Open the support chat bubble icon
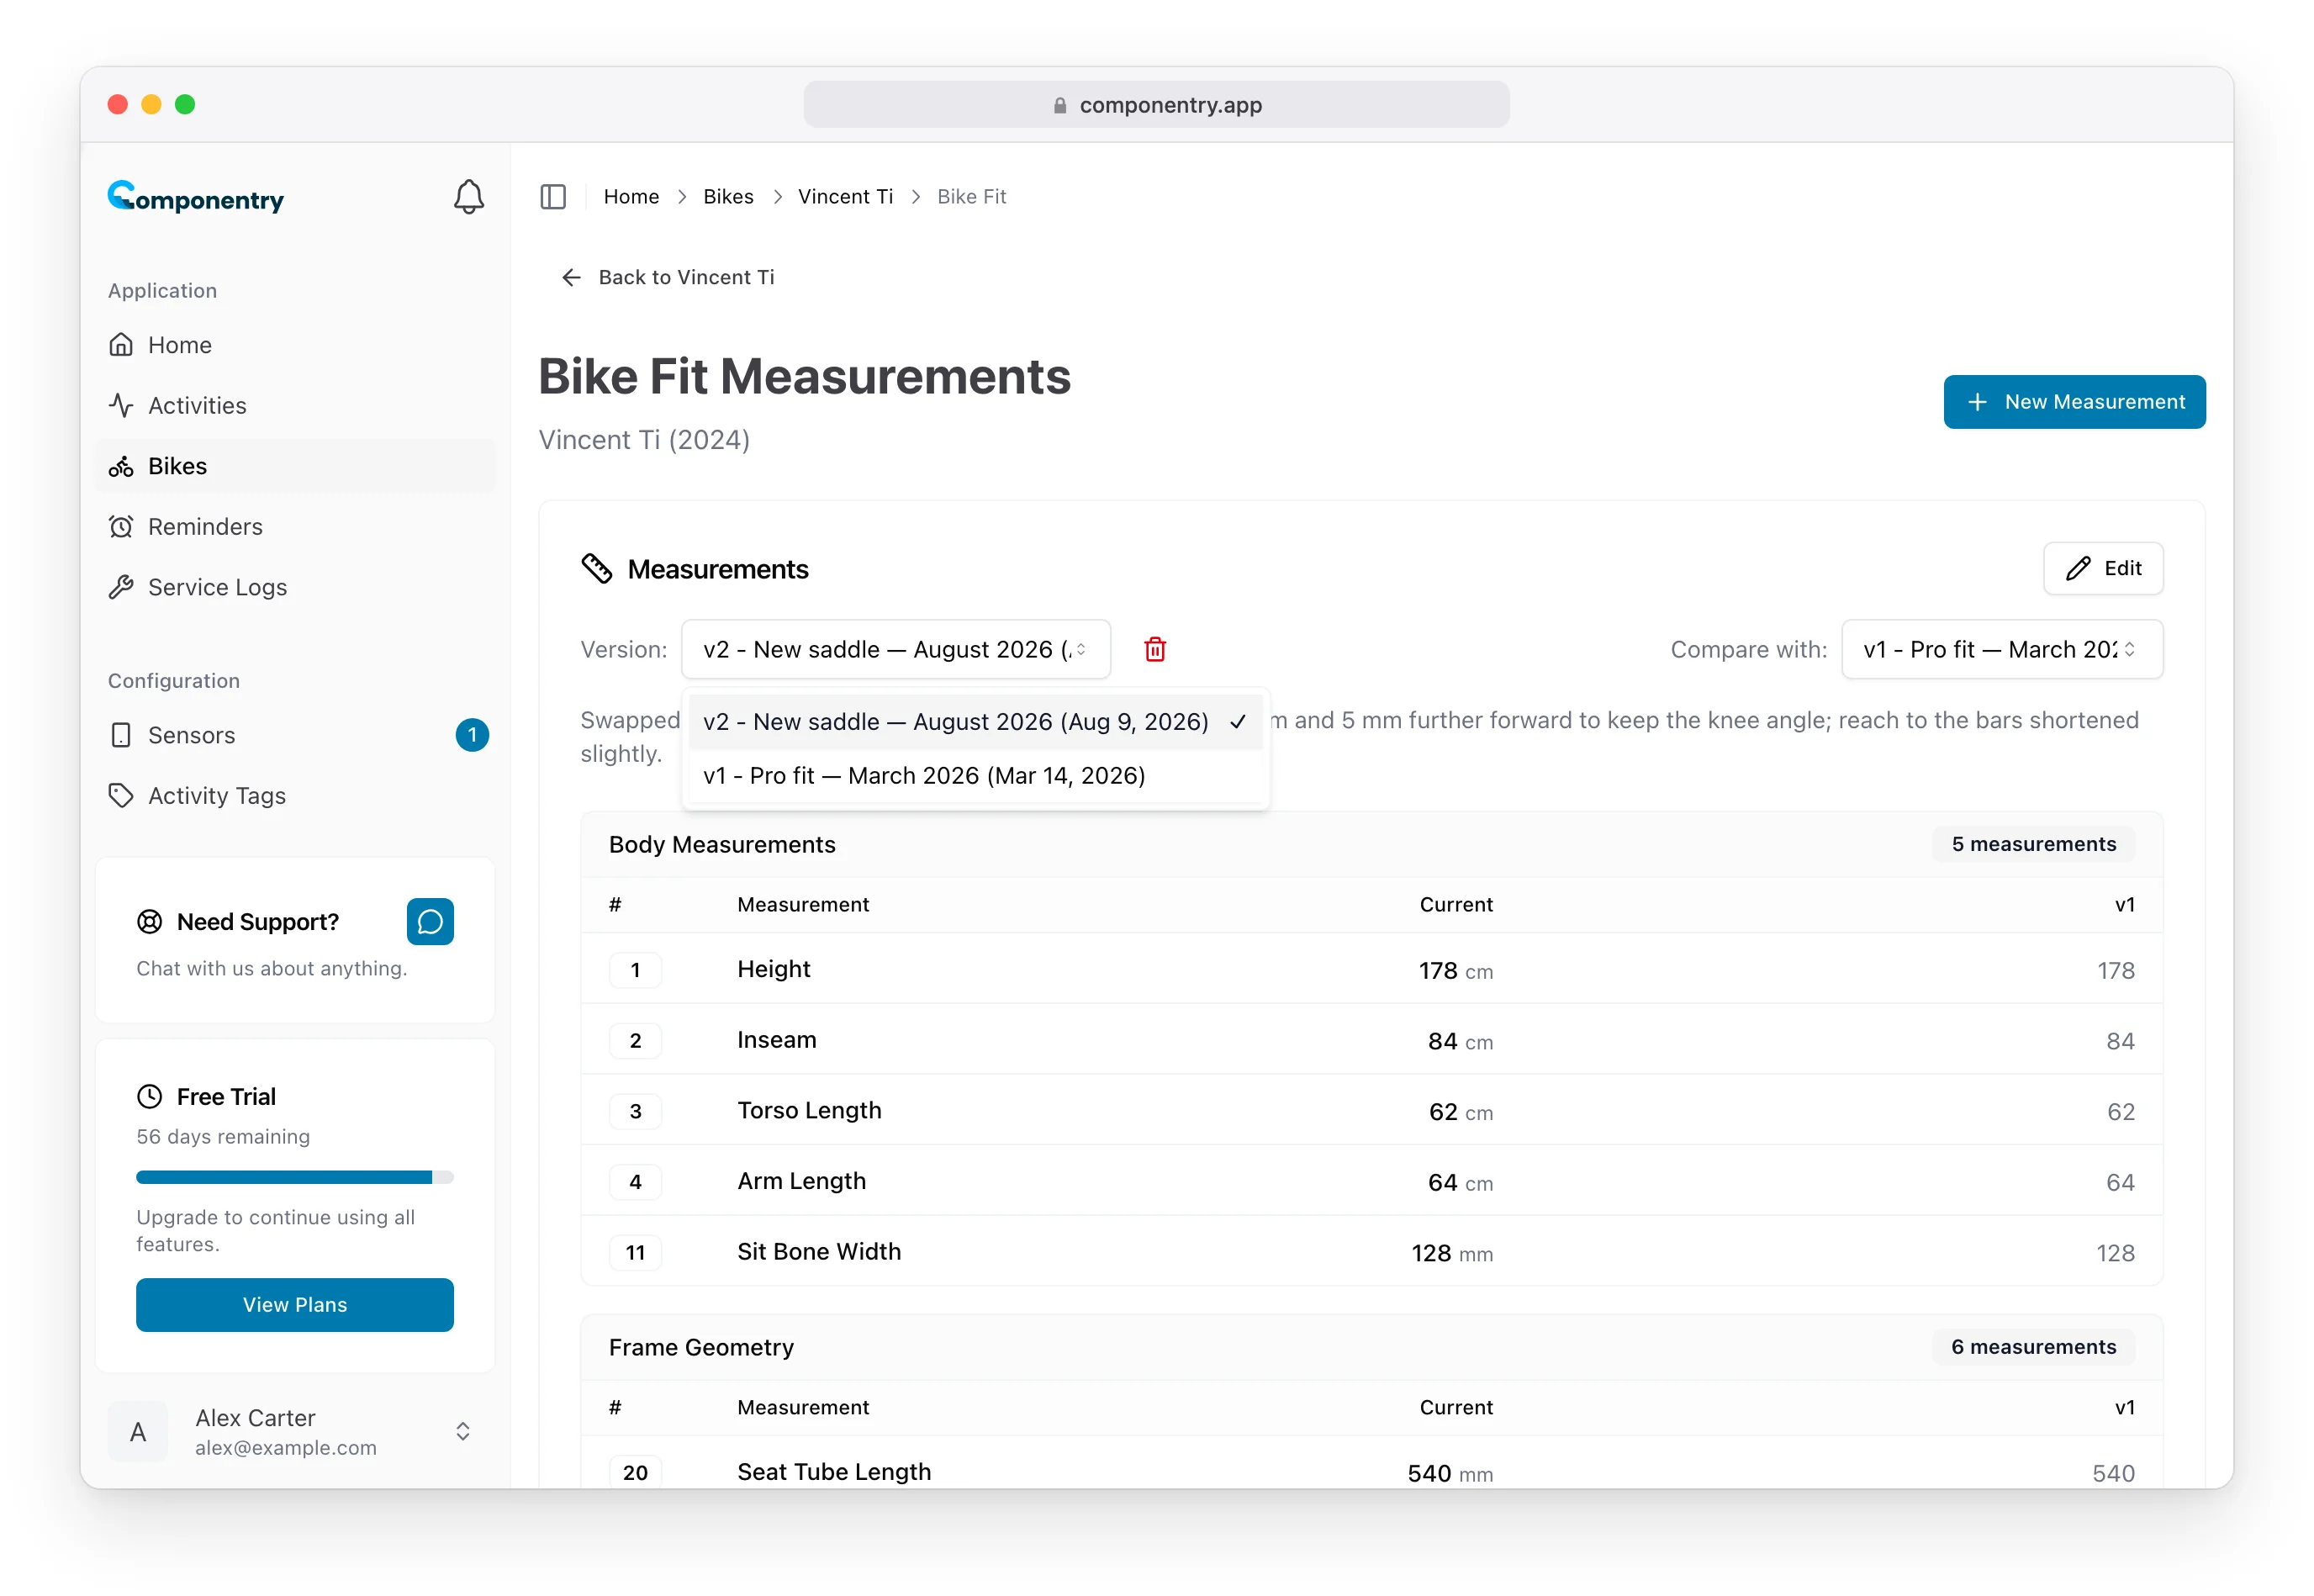This screenshot has width=2314, height=1596. [x=430, y=921]
